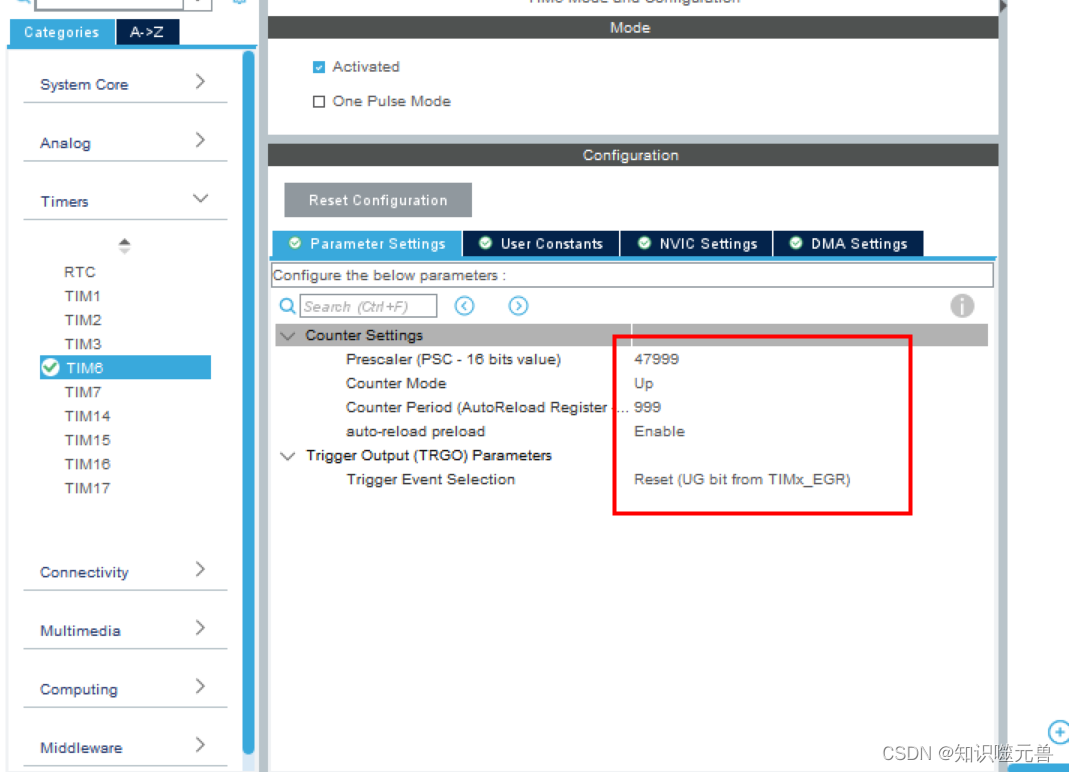Select TIM1 in the Timers list
The width and height of the screenshot is (1069, 772).
[x=82, y=296]
